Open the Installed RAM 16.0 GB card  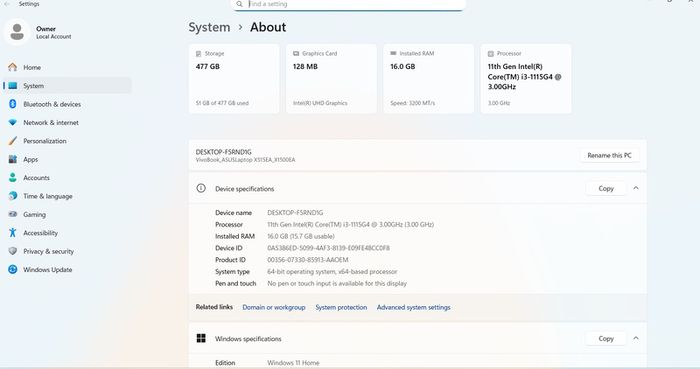(x=429, y=79)
